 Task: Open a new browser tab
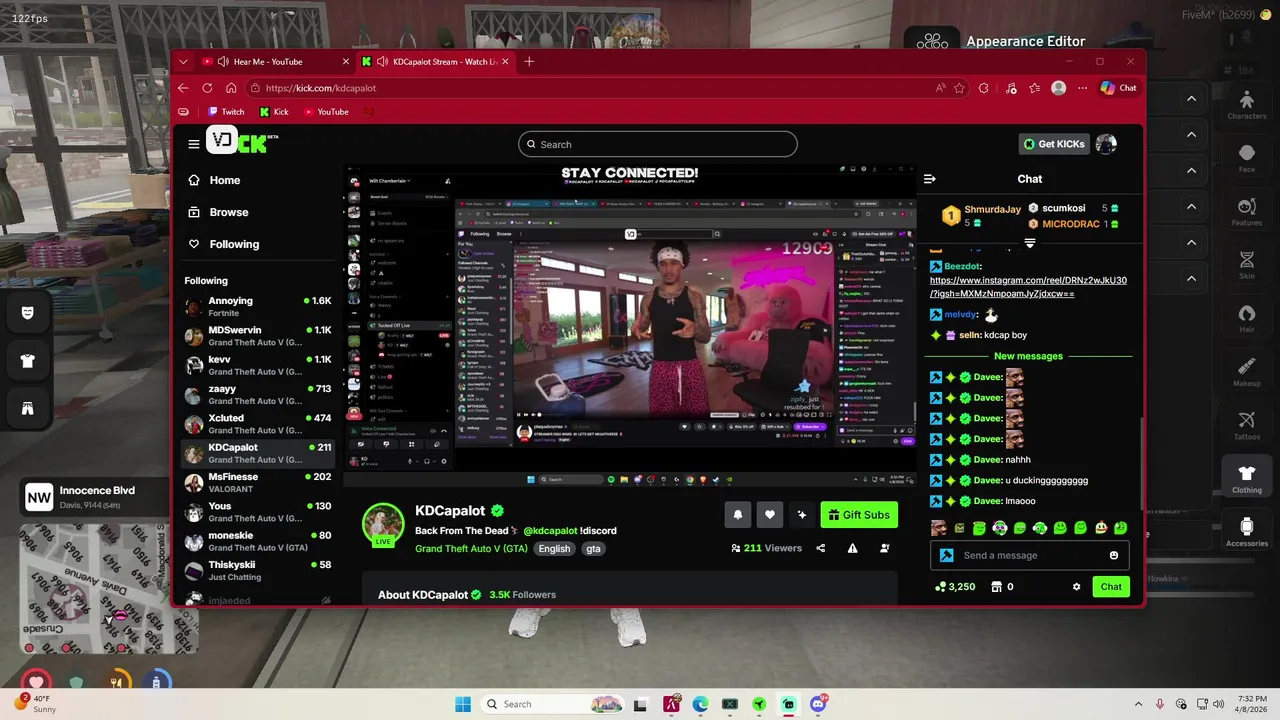click(529, 61)
